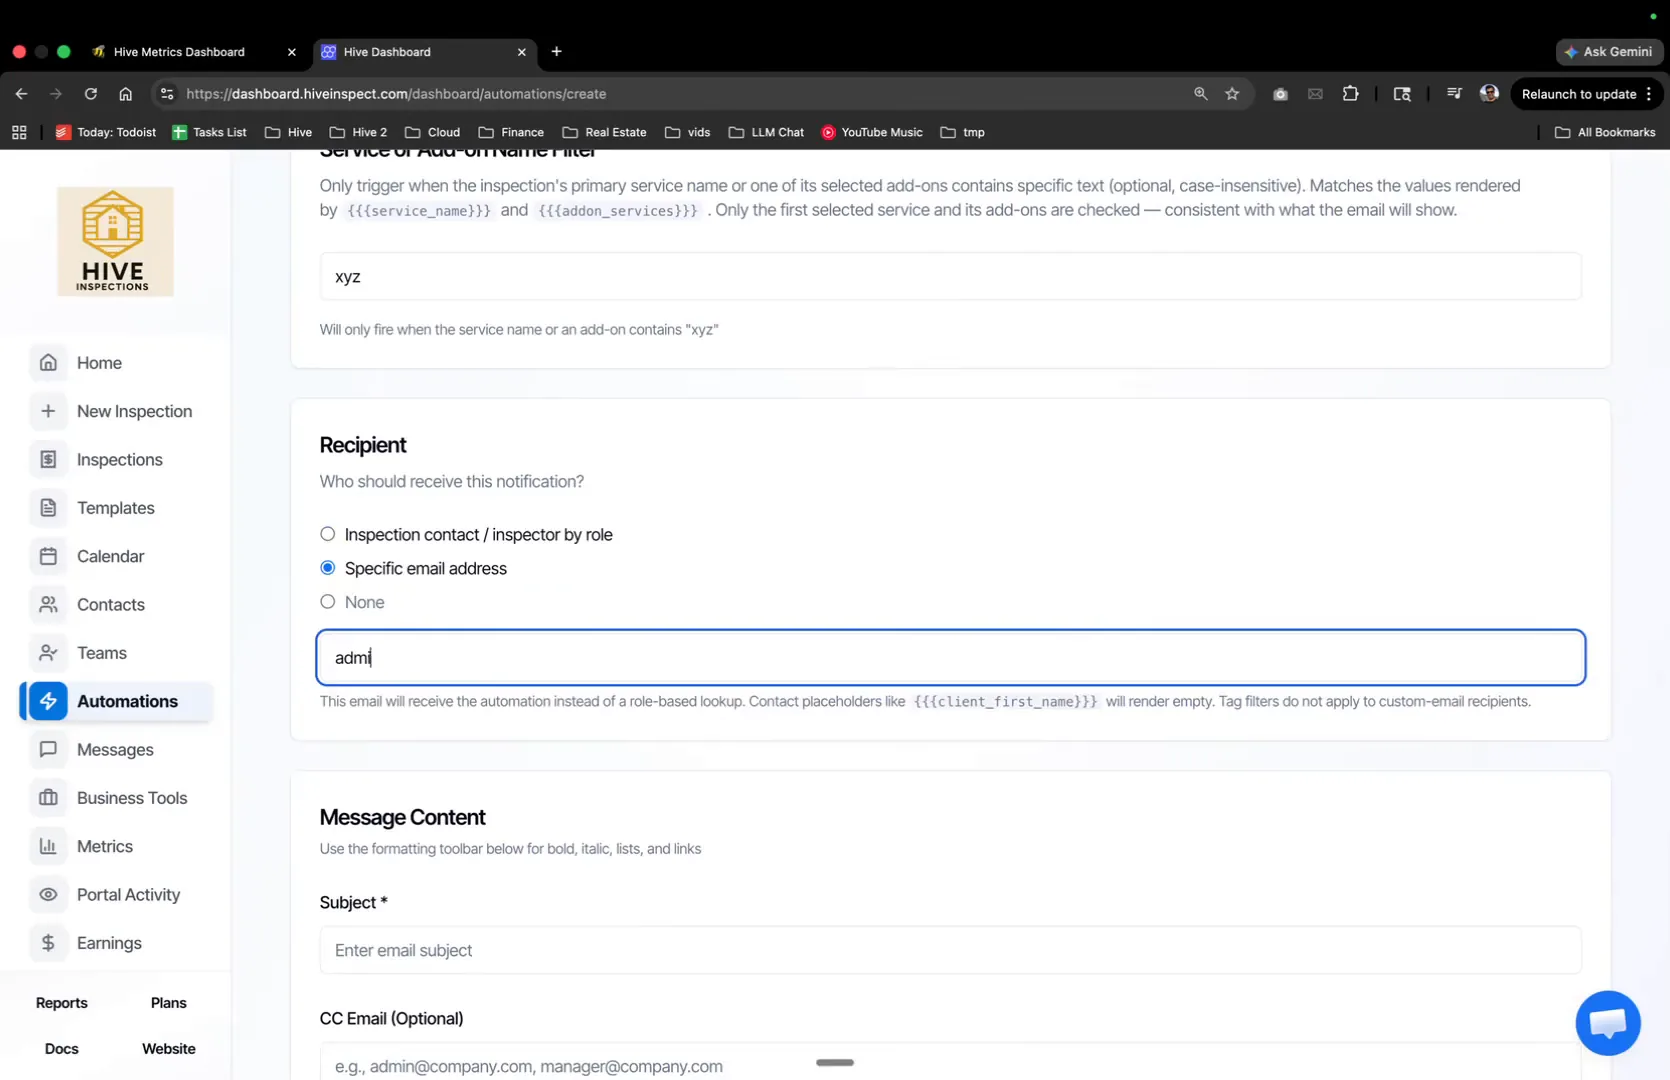Image resolution: width=1670 pixels, height=1080 pixels.
Task: Select Inspection contact / inspector by role
Action: 327,534
